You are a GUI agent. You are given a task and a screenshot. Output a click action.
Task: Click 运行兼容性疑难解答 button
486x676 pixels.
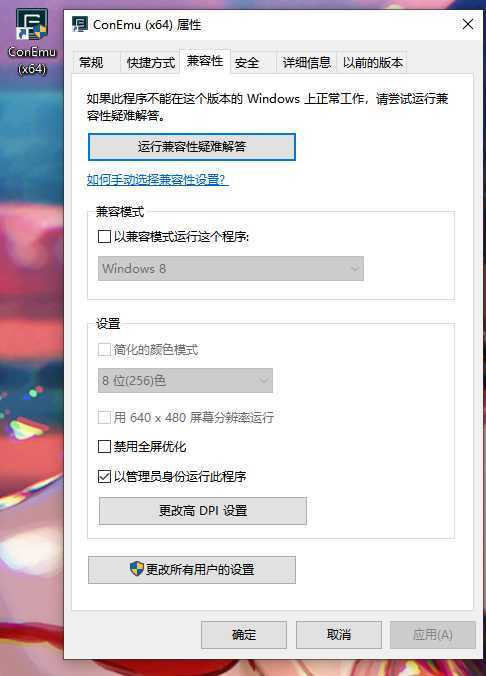(192, 147)
